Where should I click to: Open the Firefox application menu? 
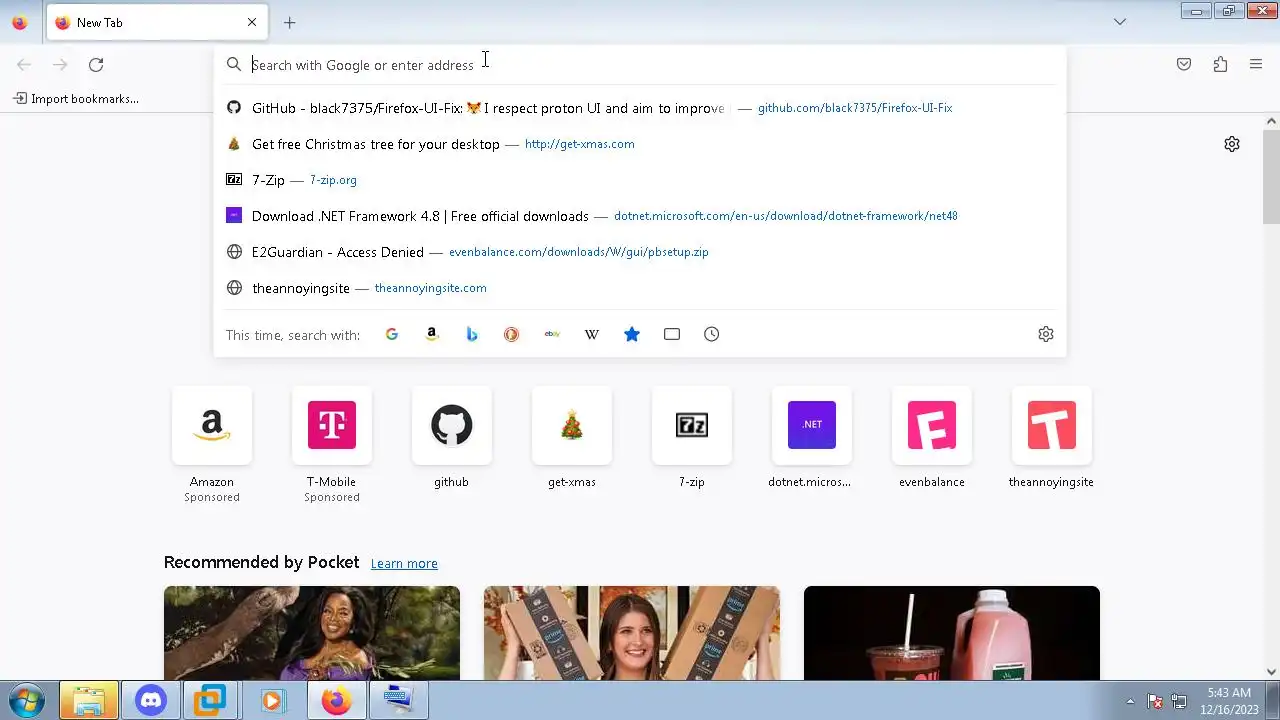pyautogui.click(x=1256, y=65)
